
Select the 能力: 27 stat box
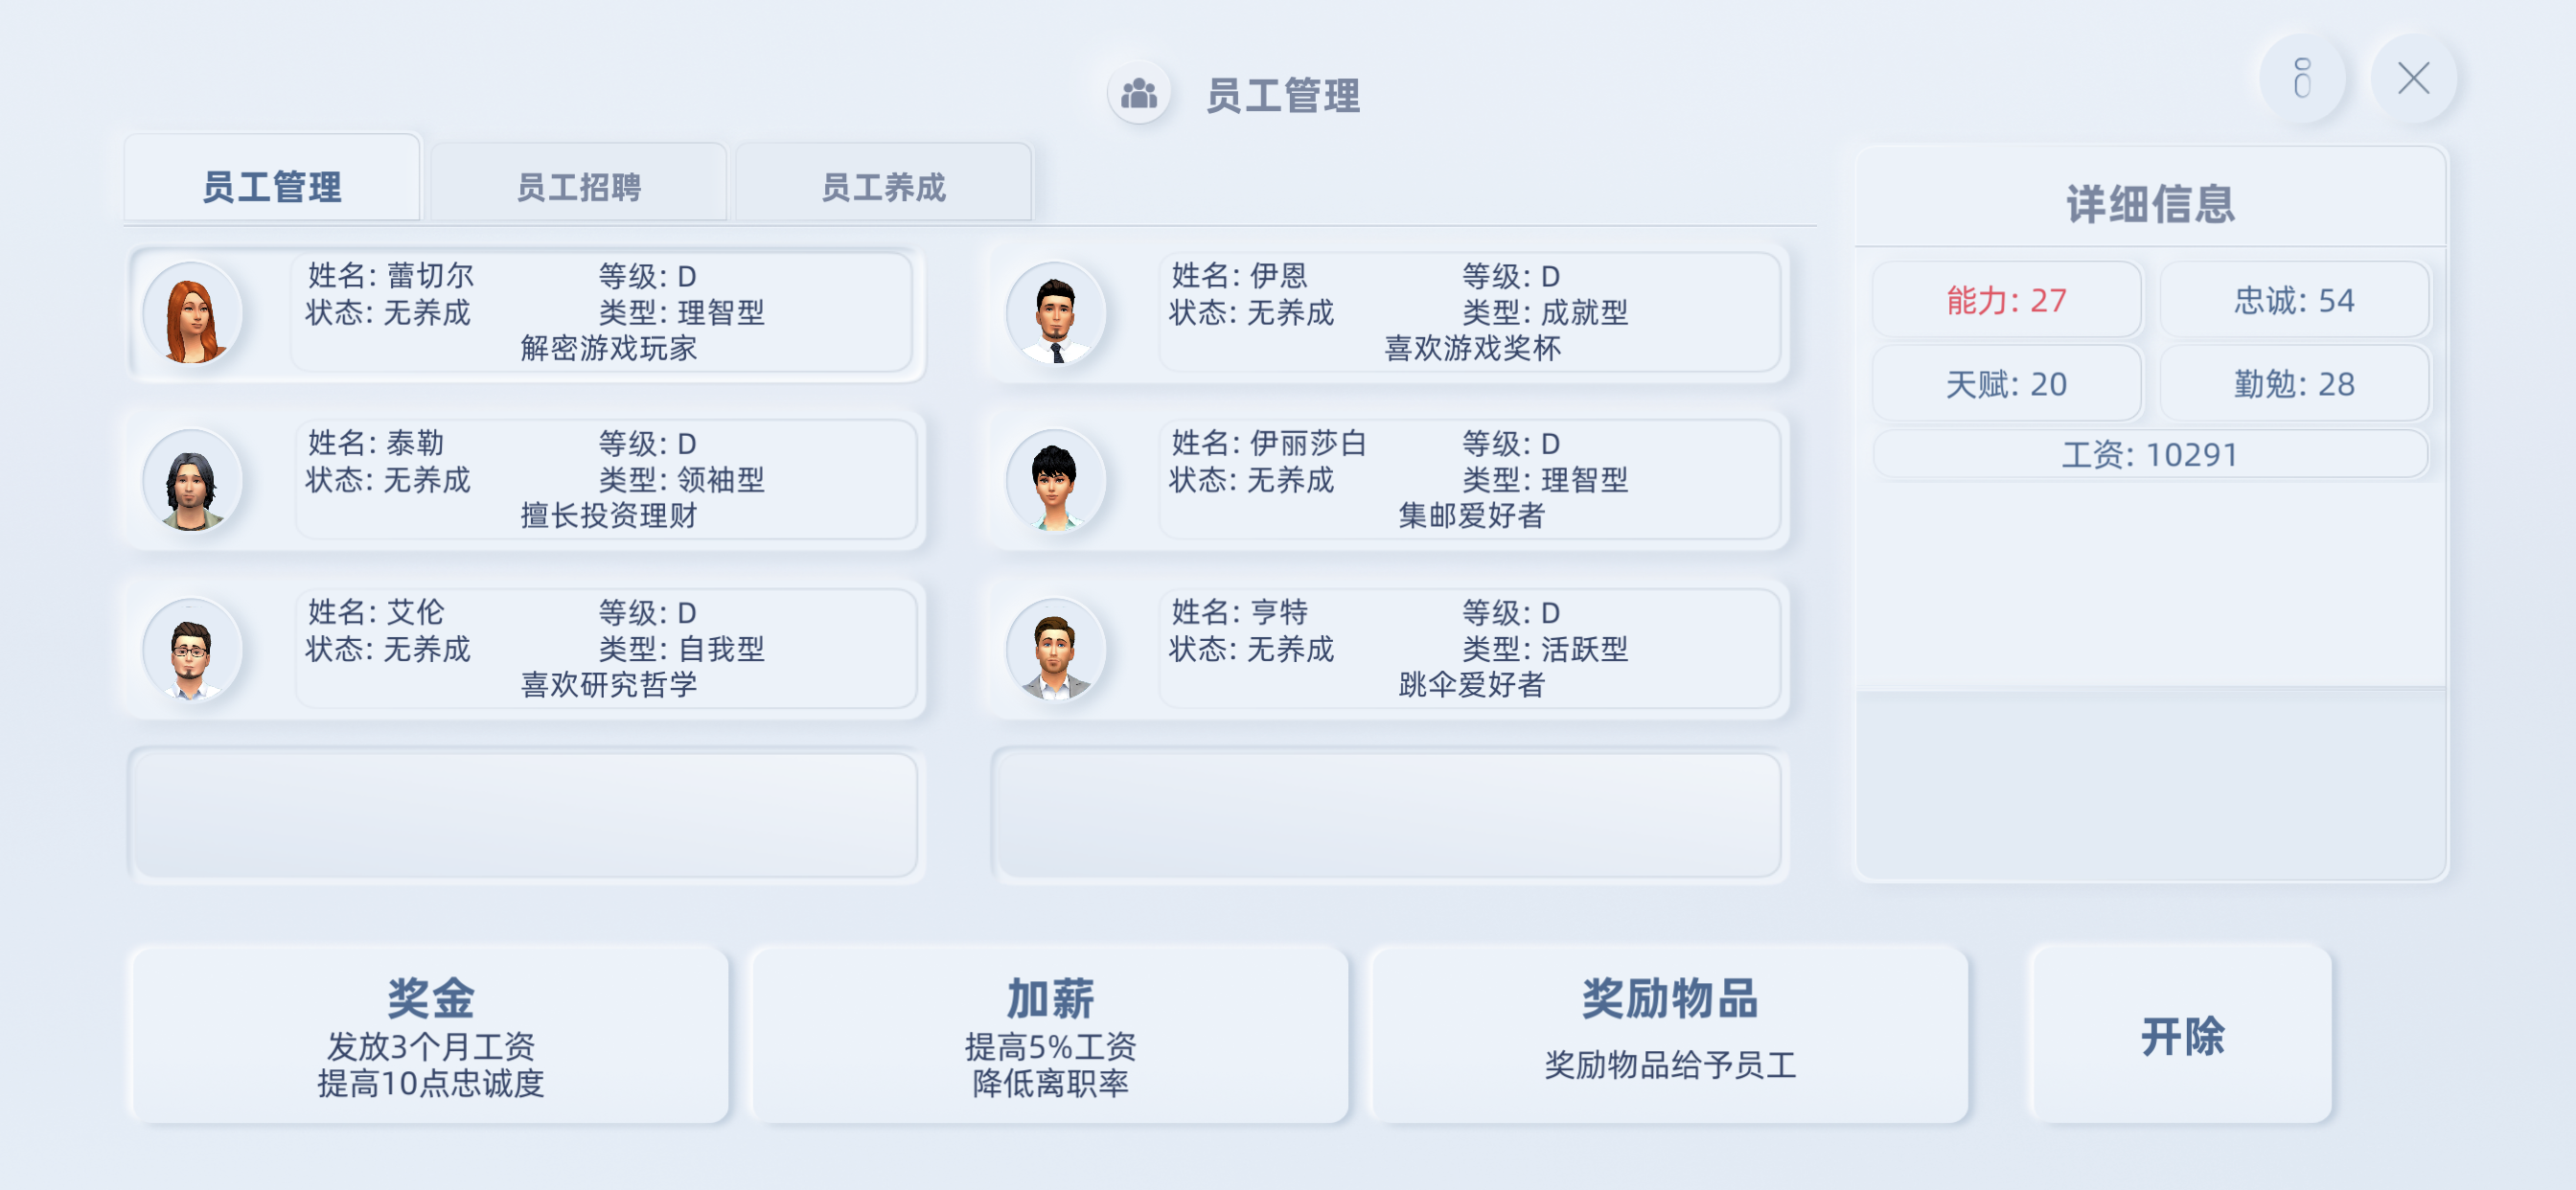pyautogui.click(x=2006, y=300)
